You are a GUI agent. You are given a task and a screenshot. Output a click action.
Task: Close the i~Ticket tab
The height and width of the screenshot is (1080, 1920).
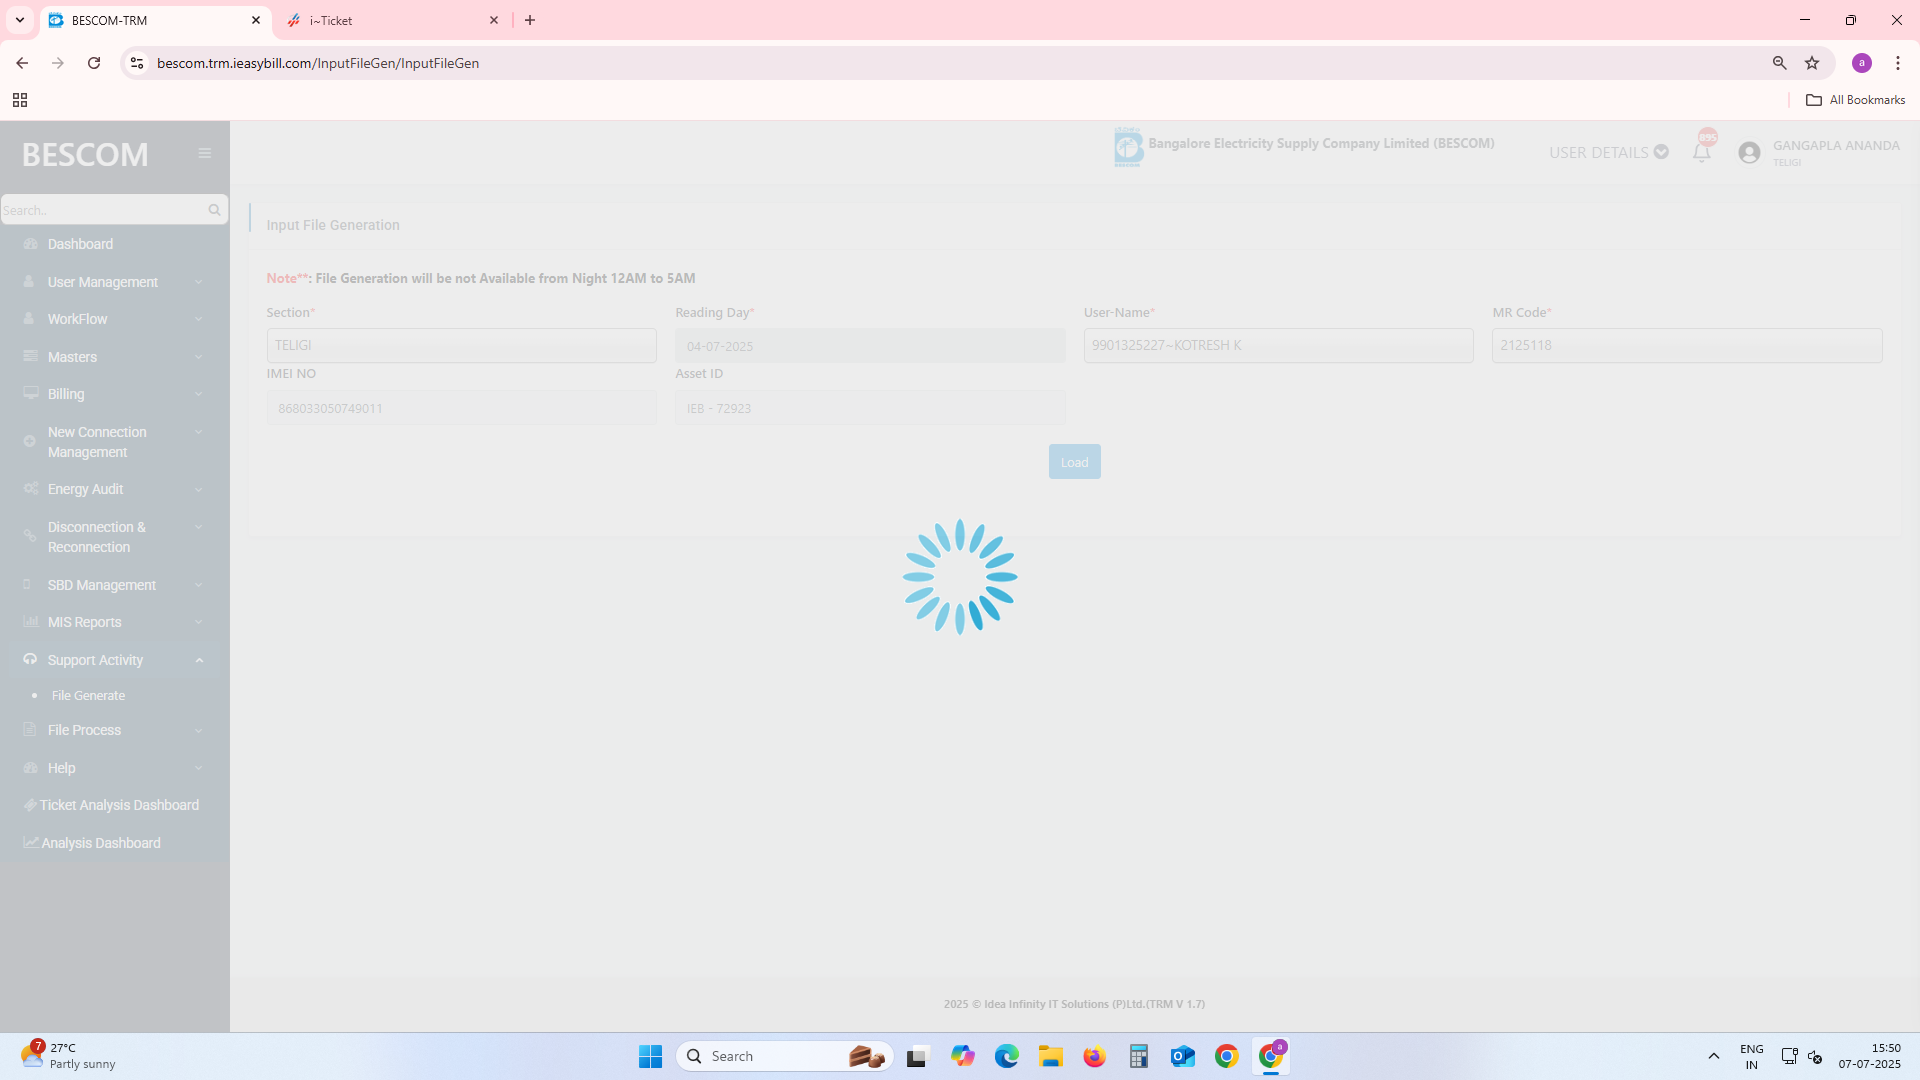tap(494, 20)
